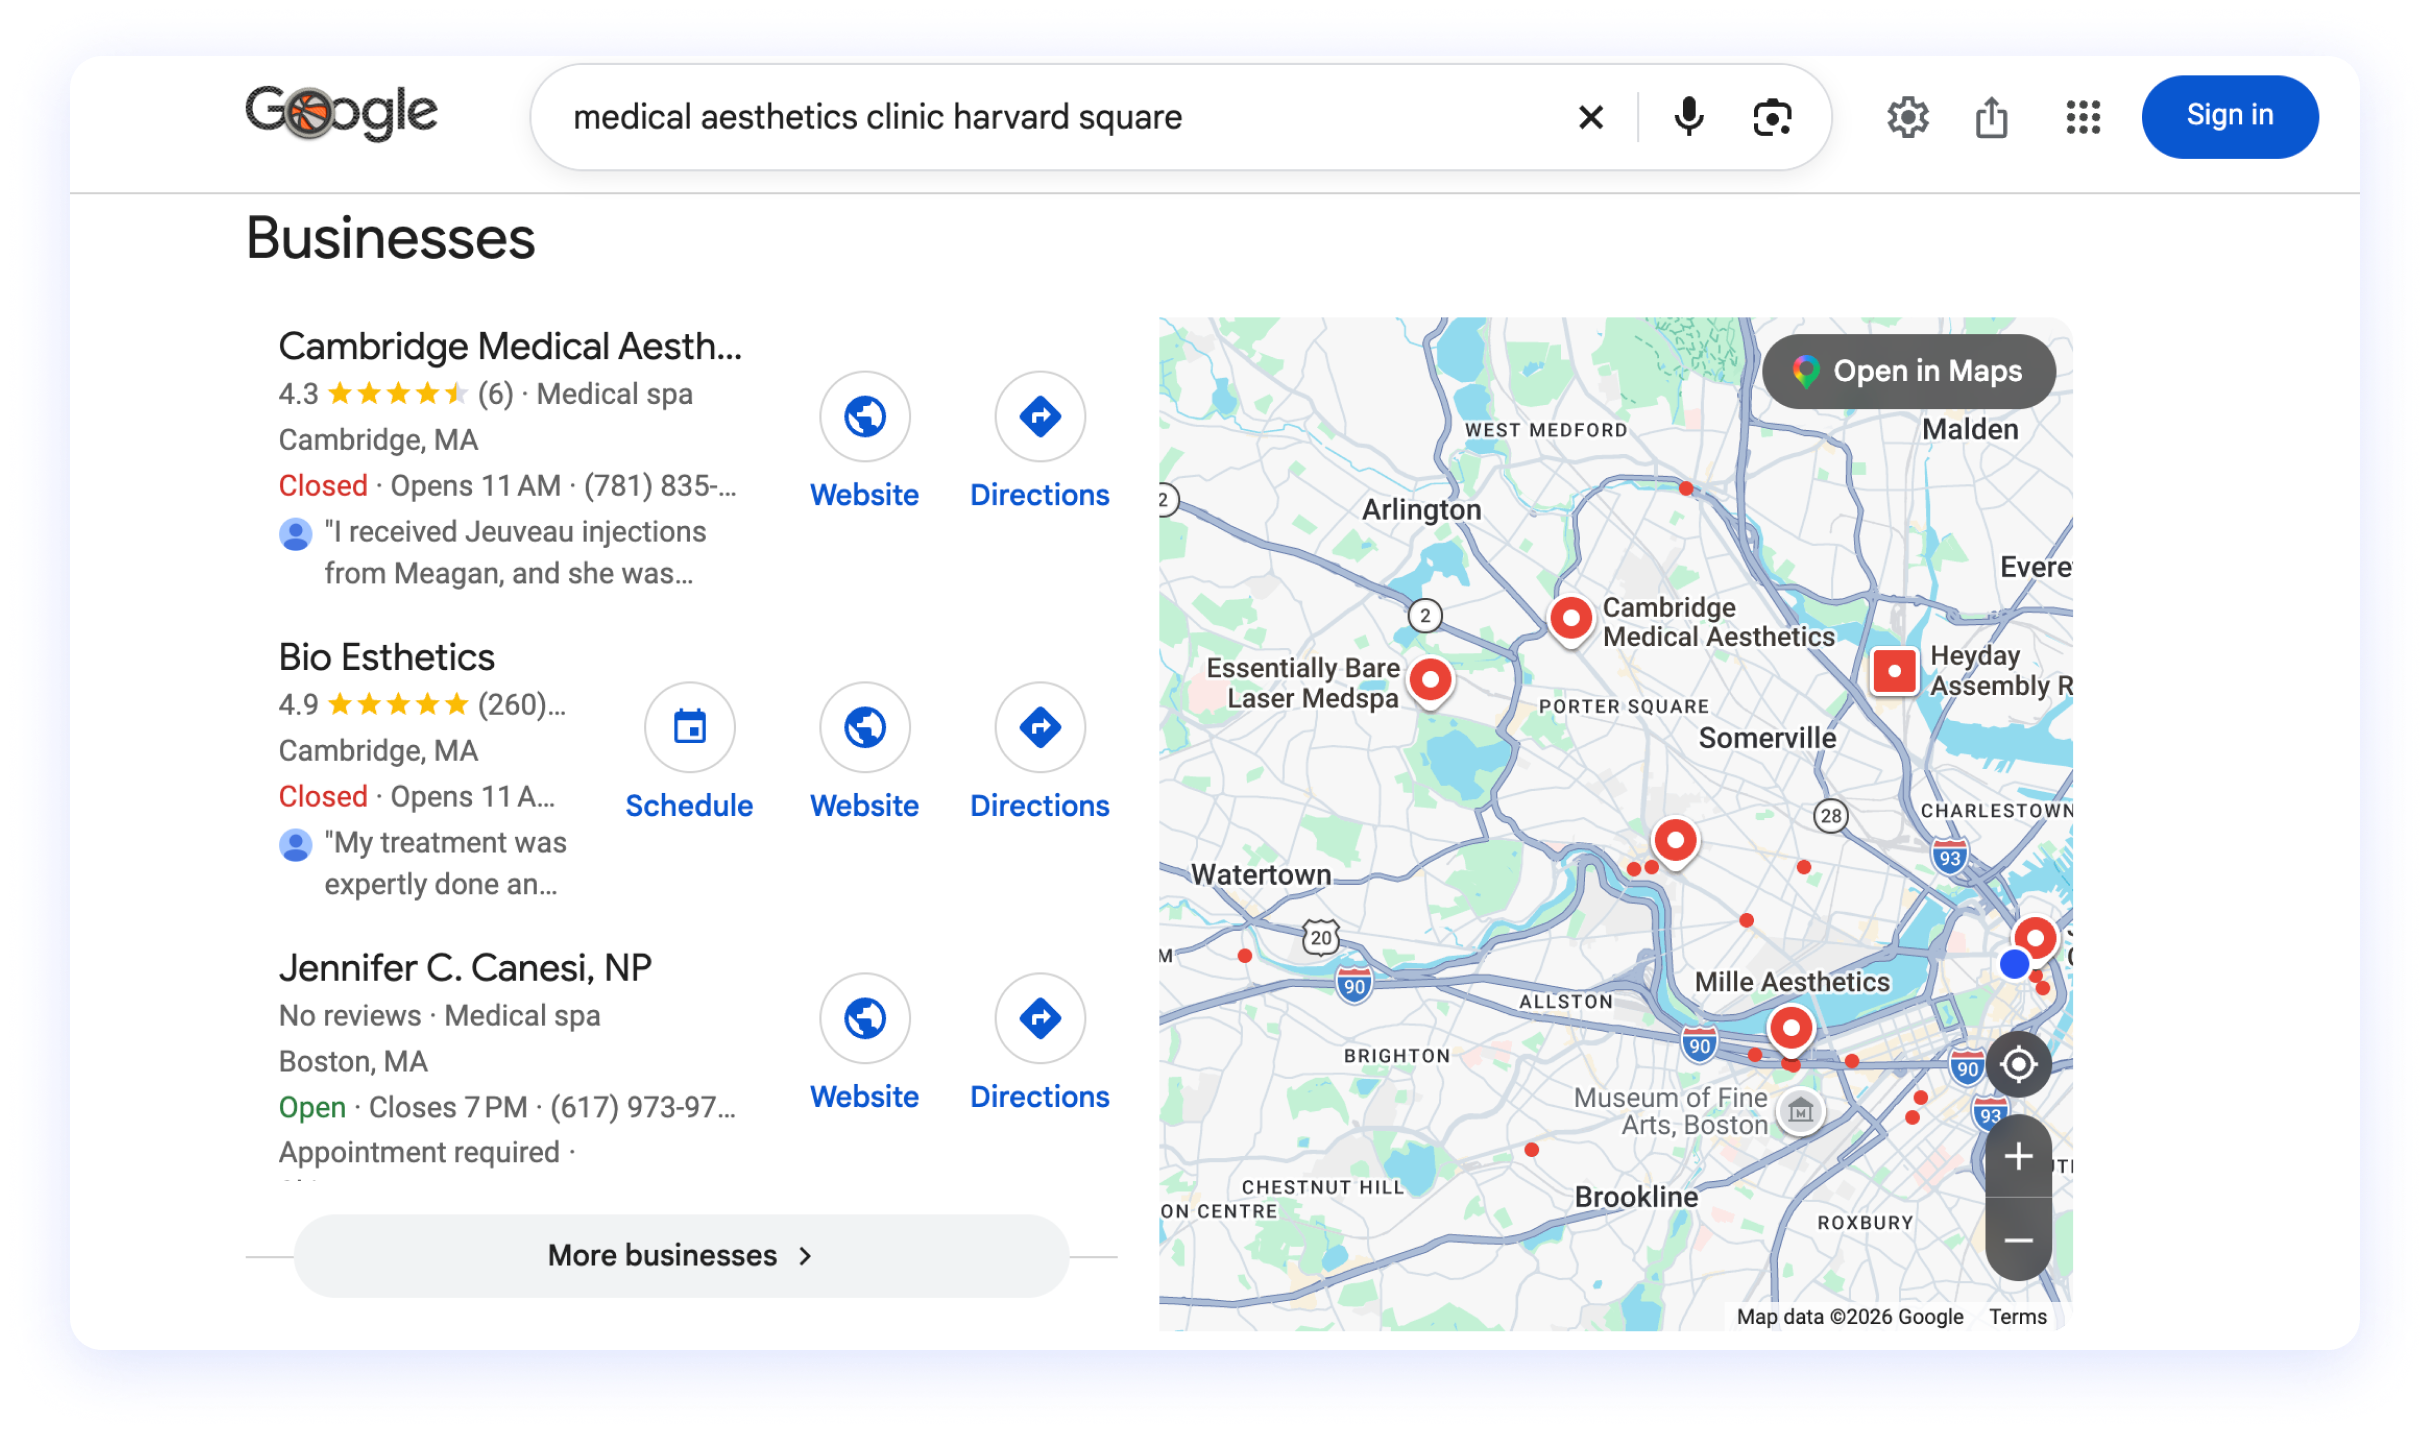
Task: Click the Sign in button
Action: tap(2230, 116)
